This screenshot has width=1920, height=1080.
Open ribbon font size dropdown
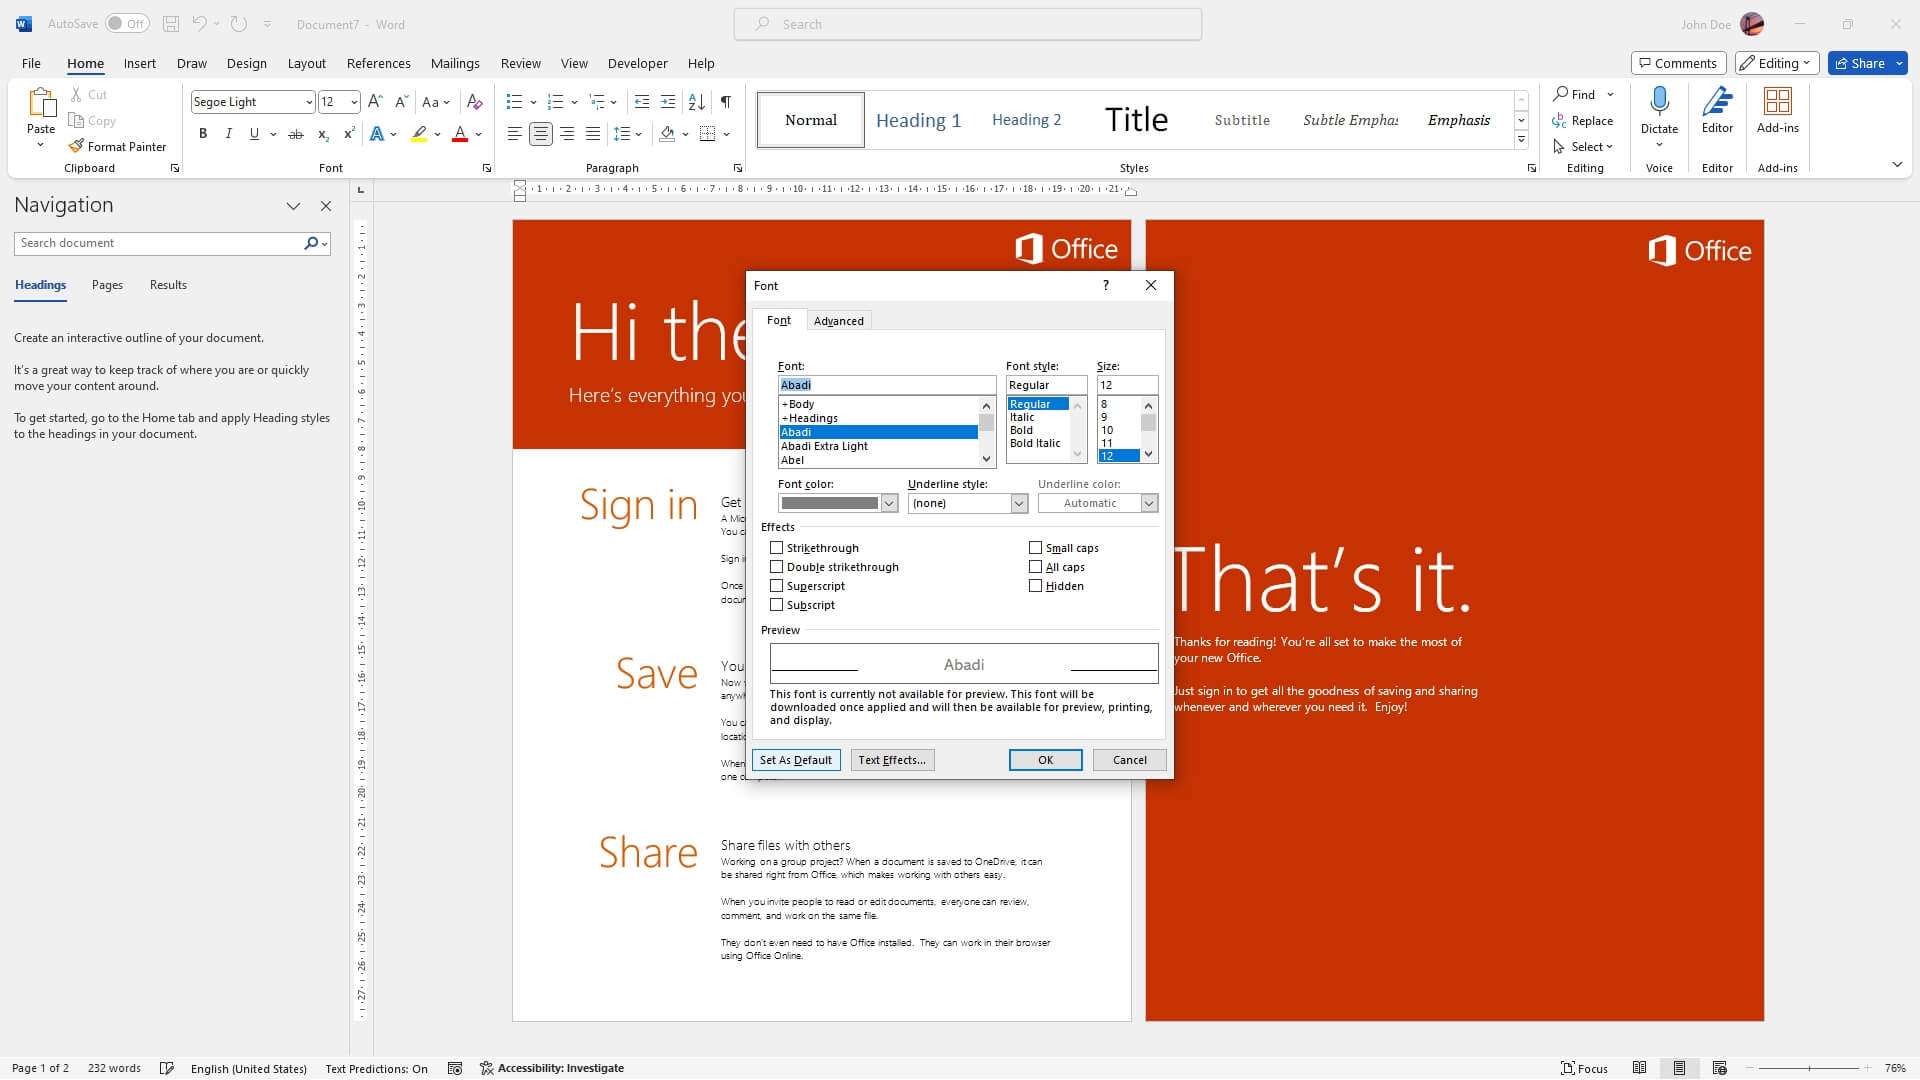(x=354, y=102)
